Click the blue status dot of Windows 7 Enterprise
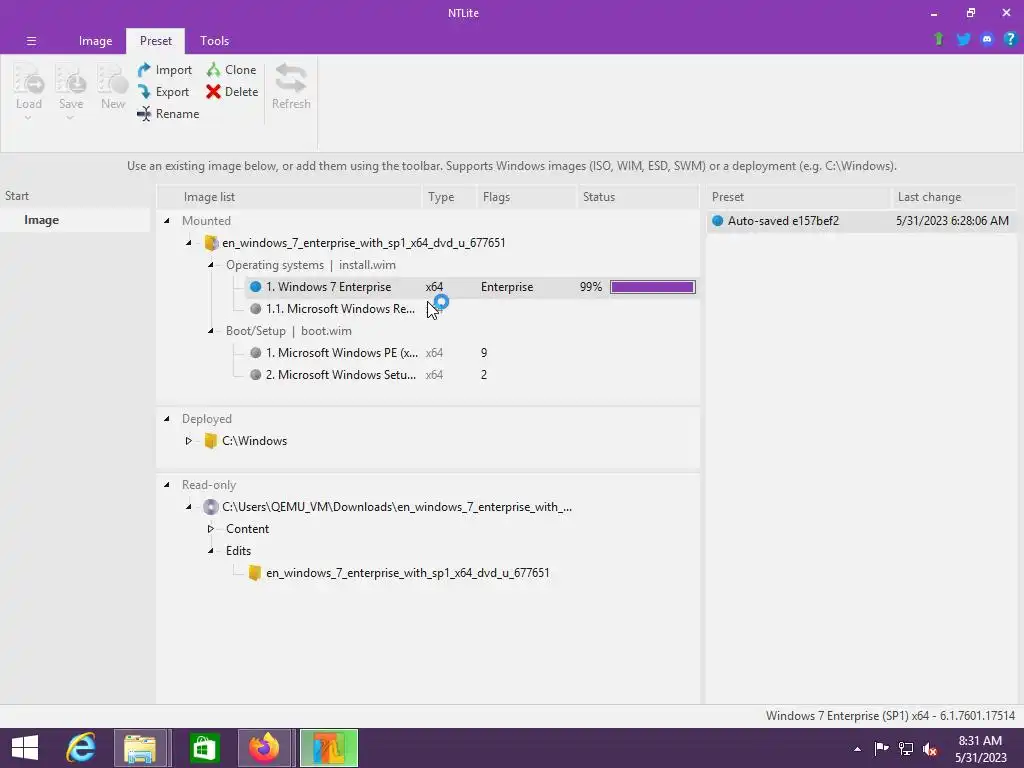This screenshot has height=768, width=1024. point(255,287)
